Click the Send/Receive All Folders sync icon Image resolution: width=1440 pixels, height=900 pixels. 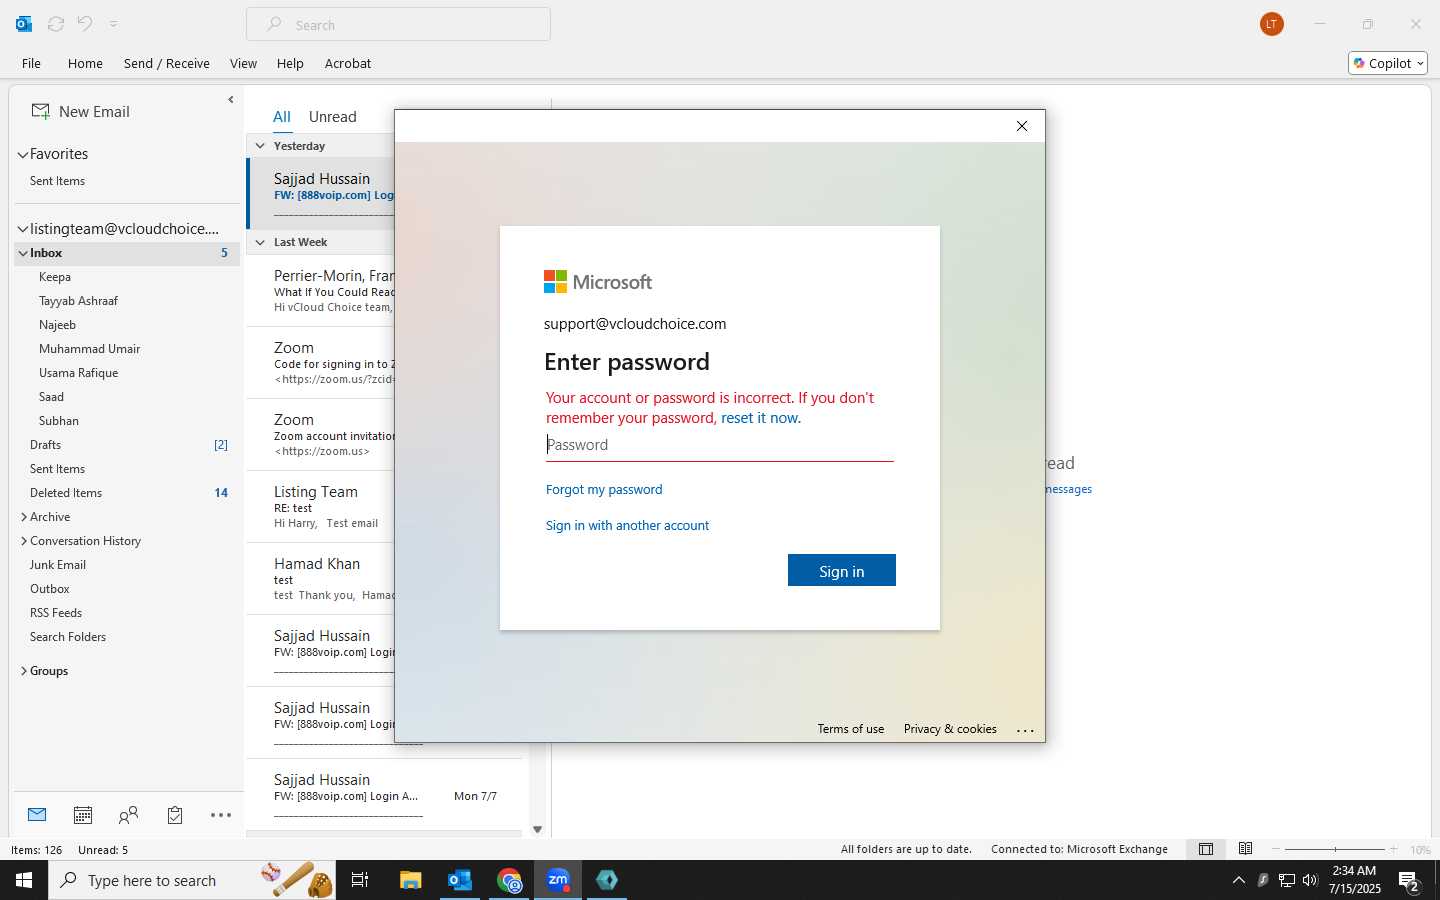click(x=56, y=24)
